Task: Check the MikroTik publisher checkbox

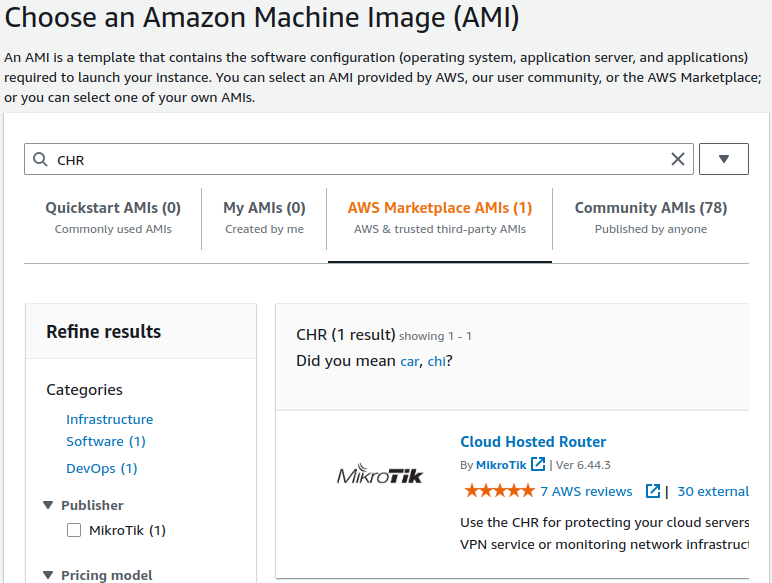Action: (74, 530)
